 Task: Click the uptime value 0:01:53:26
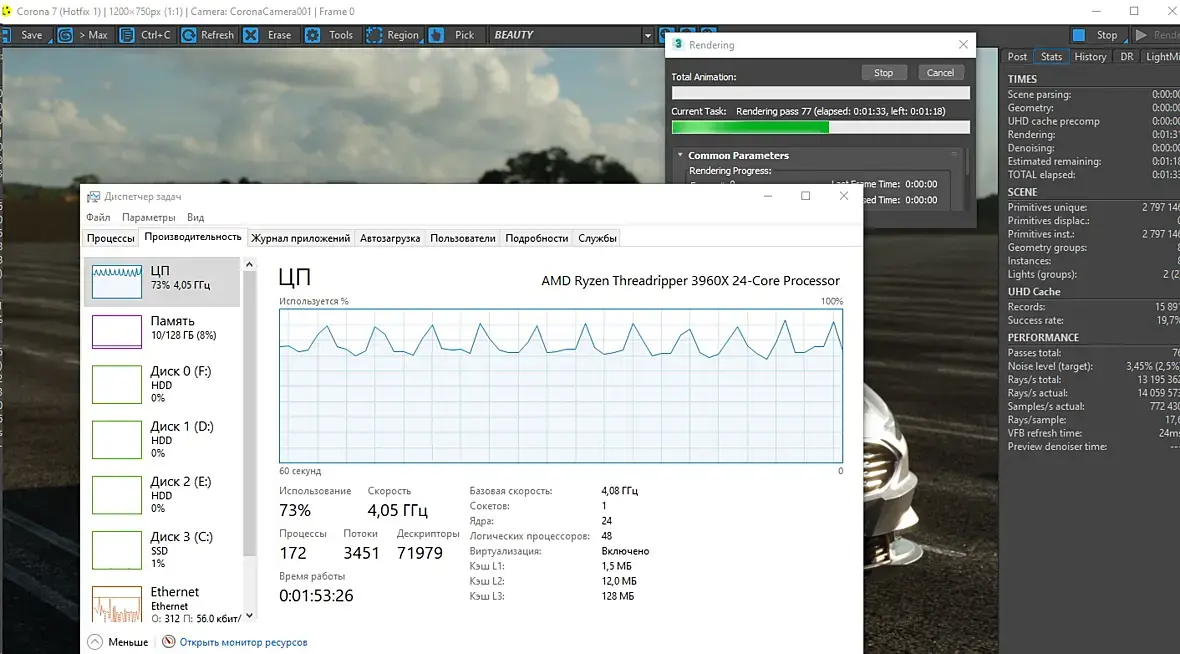(x=316, y=595)
